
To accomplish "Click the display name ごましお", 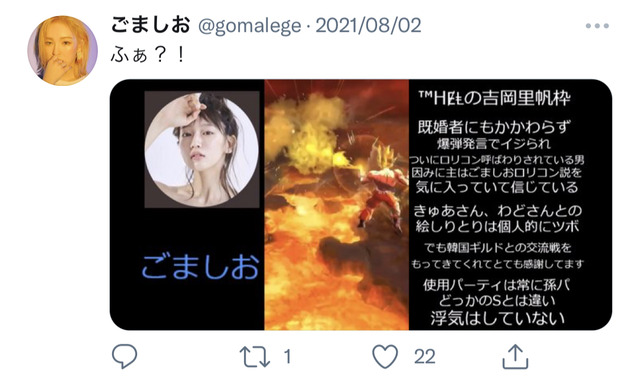I will point(151,25).
